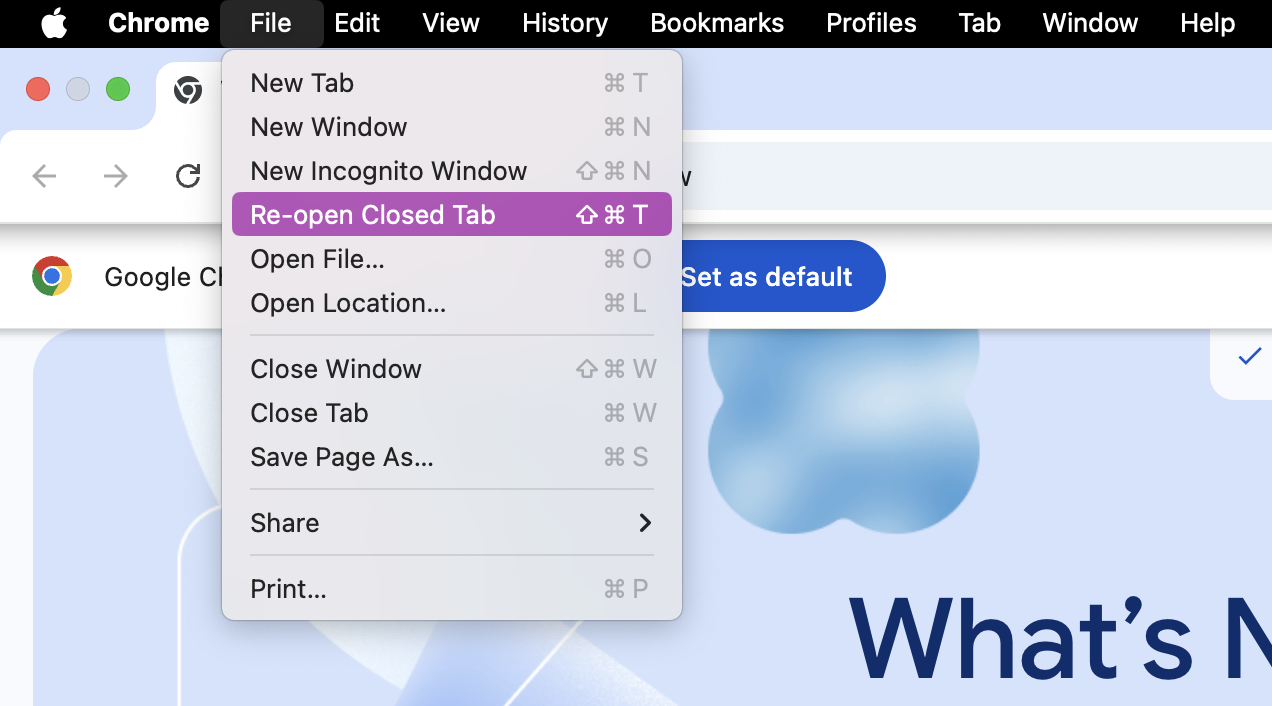Choose Re-open Closed Tab
Screen dimensions: 1272x706
pos(372,214)
